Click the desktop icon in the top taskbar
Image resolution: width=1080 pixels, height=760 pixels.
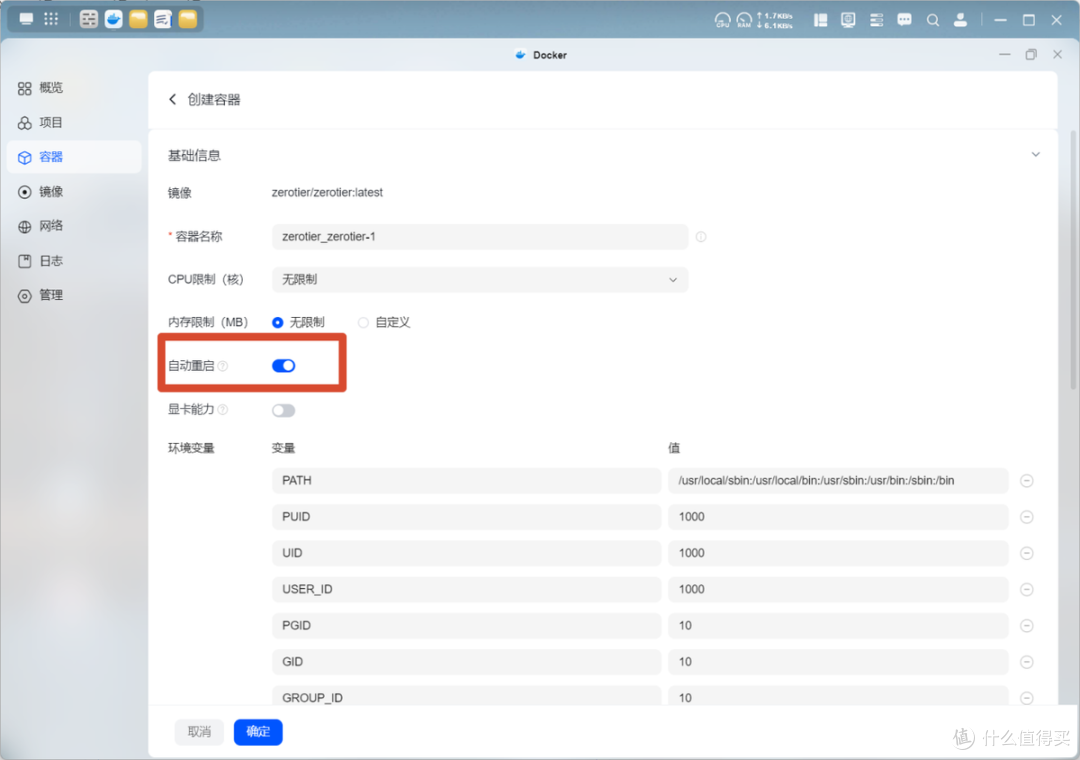pos(26,19)
